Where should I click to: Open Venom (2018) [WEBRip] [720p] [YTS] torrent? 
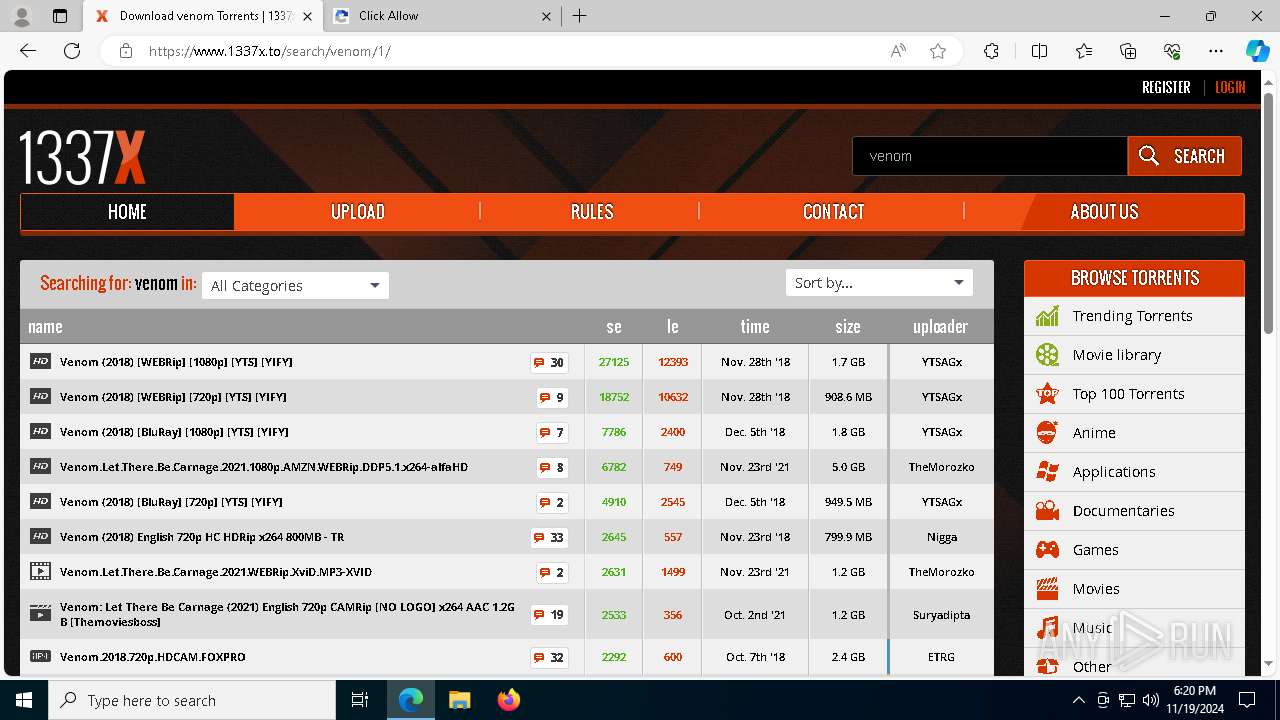point(173,397)
